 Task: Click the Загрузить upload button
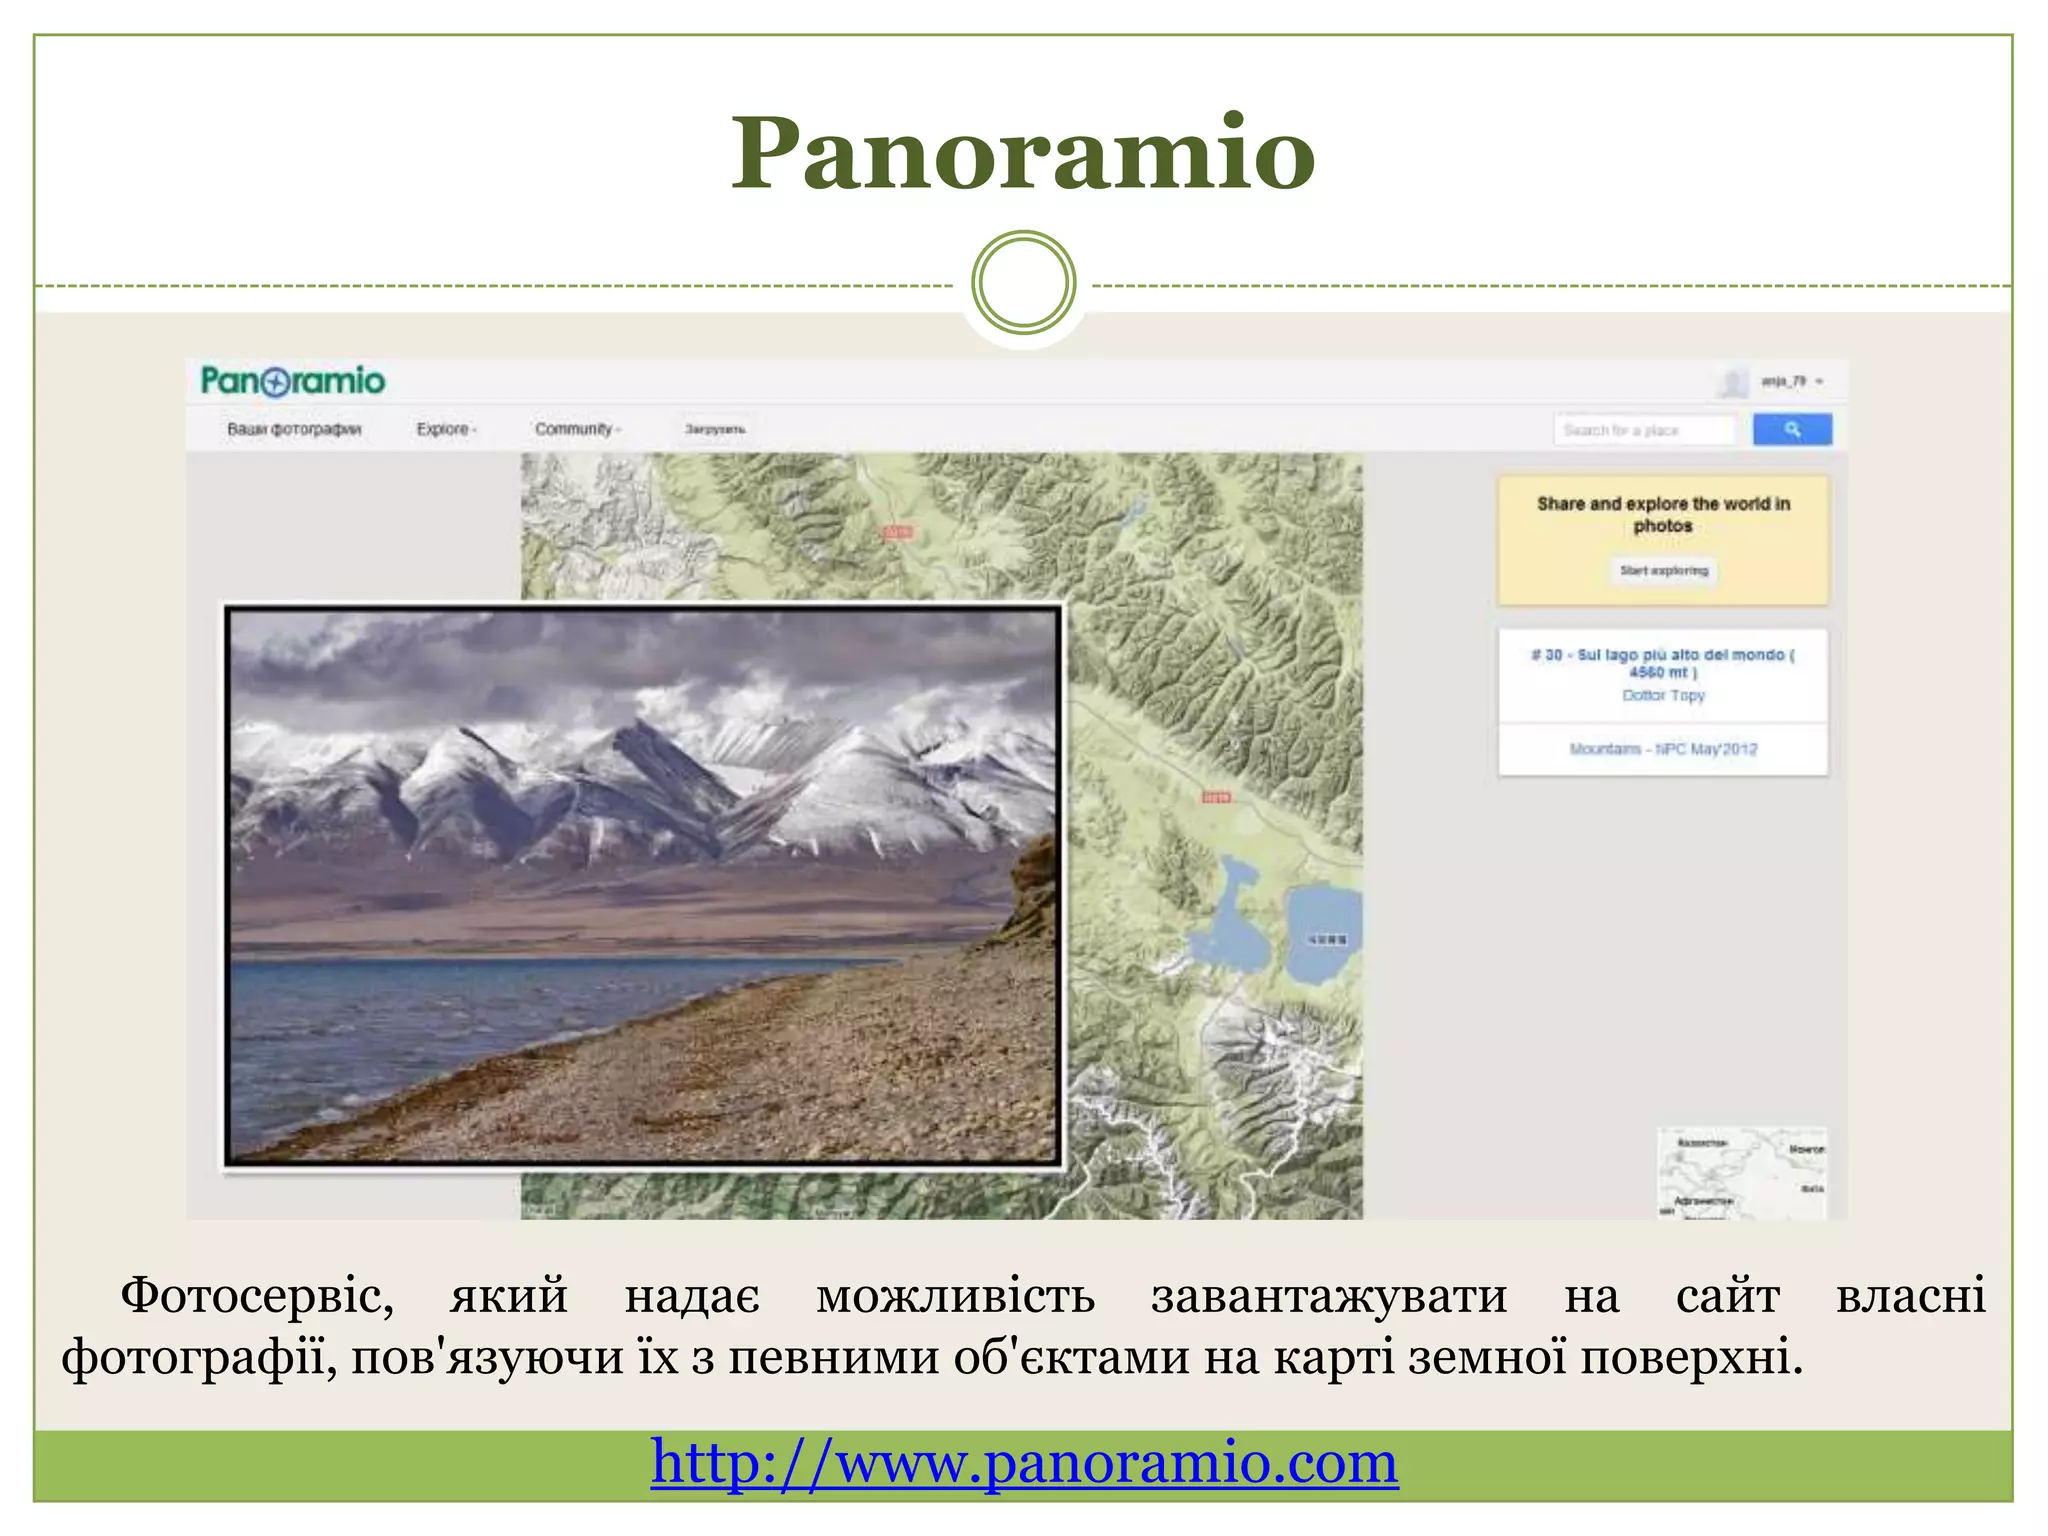(x=714, y=429)
